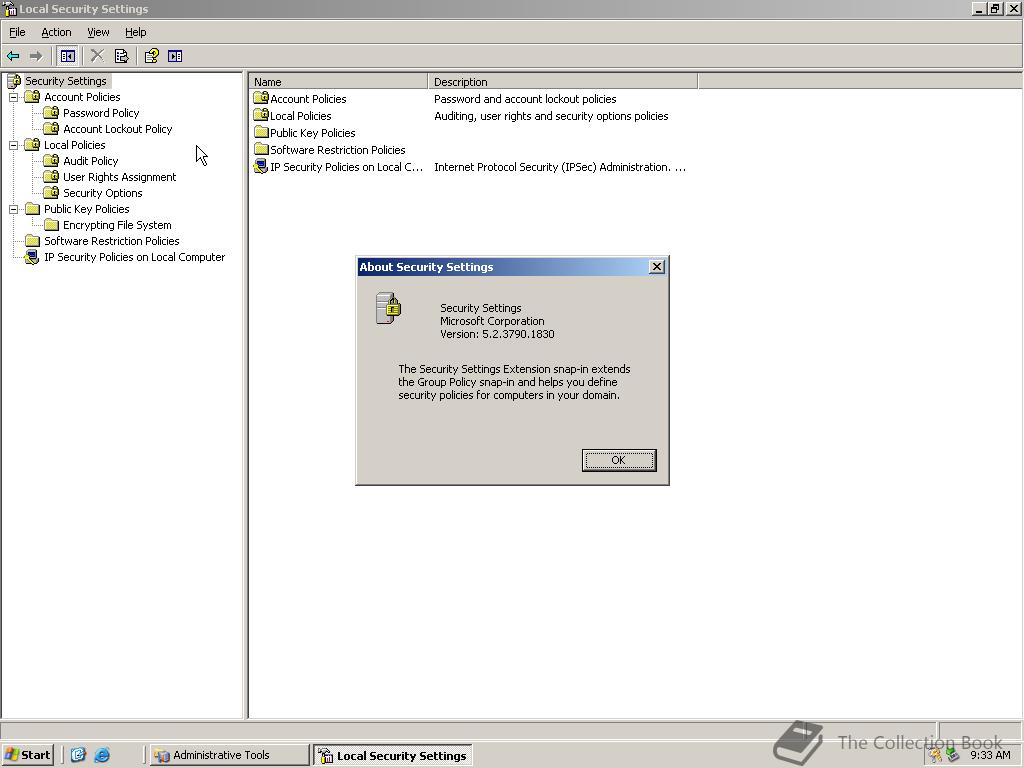
Task: Launch Internet Explorer from Quick Launch
Action: tap(102, 755)
